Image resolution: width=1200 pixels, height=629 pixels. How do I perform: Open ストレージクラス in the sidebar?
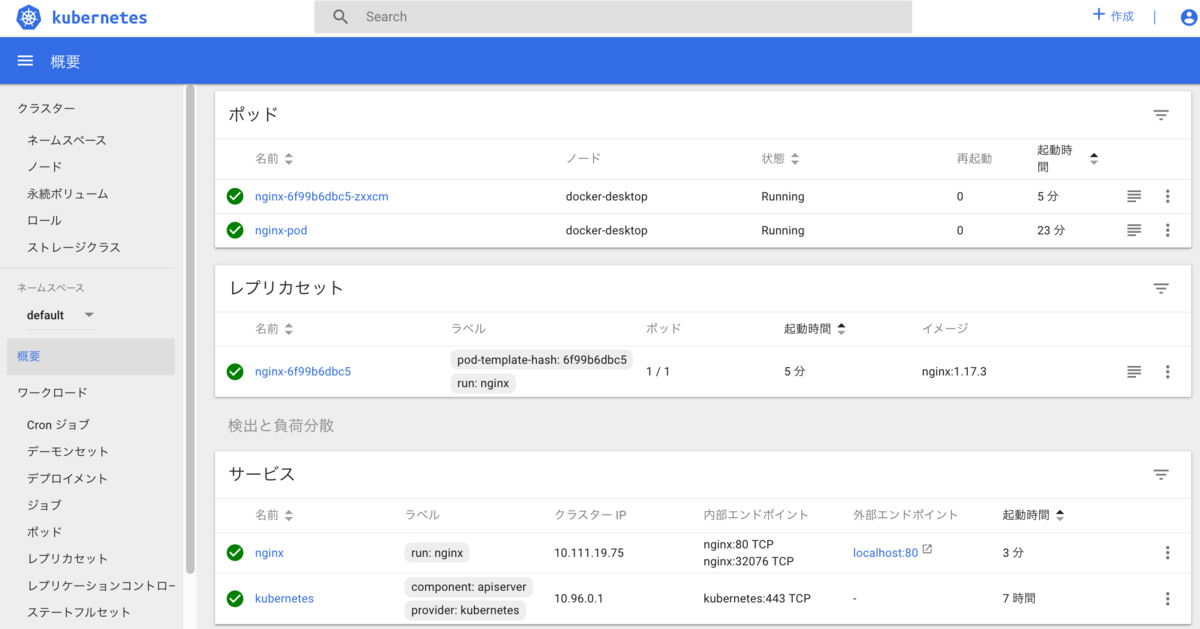pos(74,248)
